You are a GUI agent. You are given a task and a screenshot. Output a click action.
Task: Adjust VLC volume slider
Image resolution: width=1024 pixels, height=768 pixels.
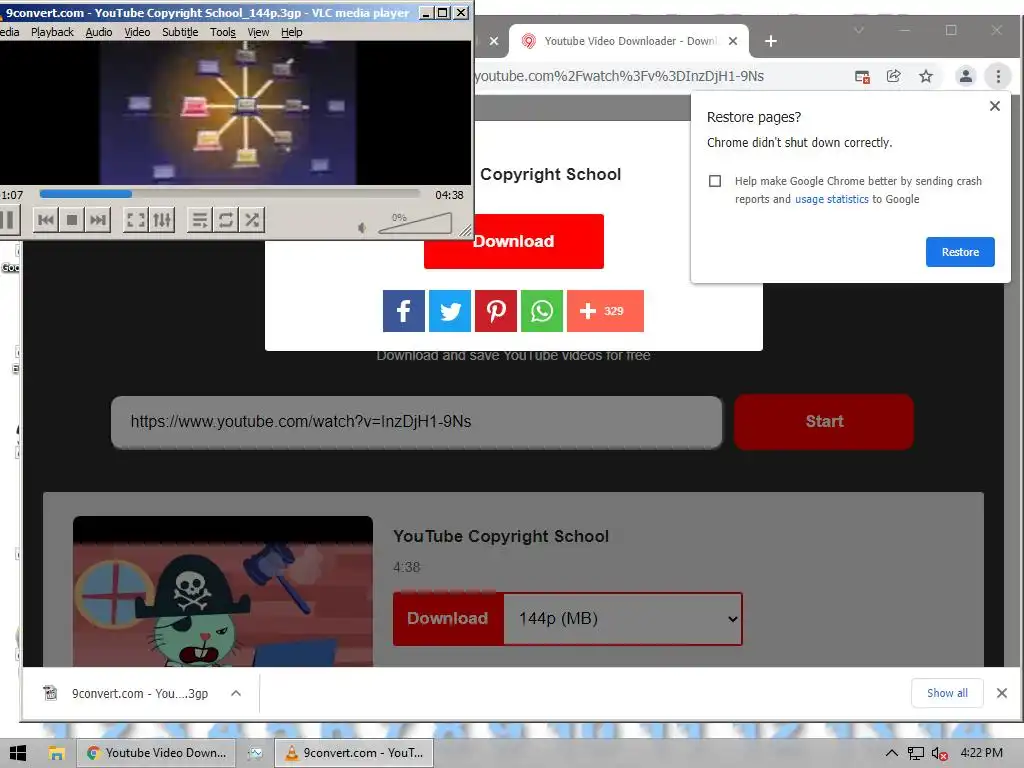(x=415, y=223)
